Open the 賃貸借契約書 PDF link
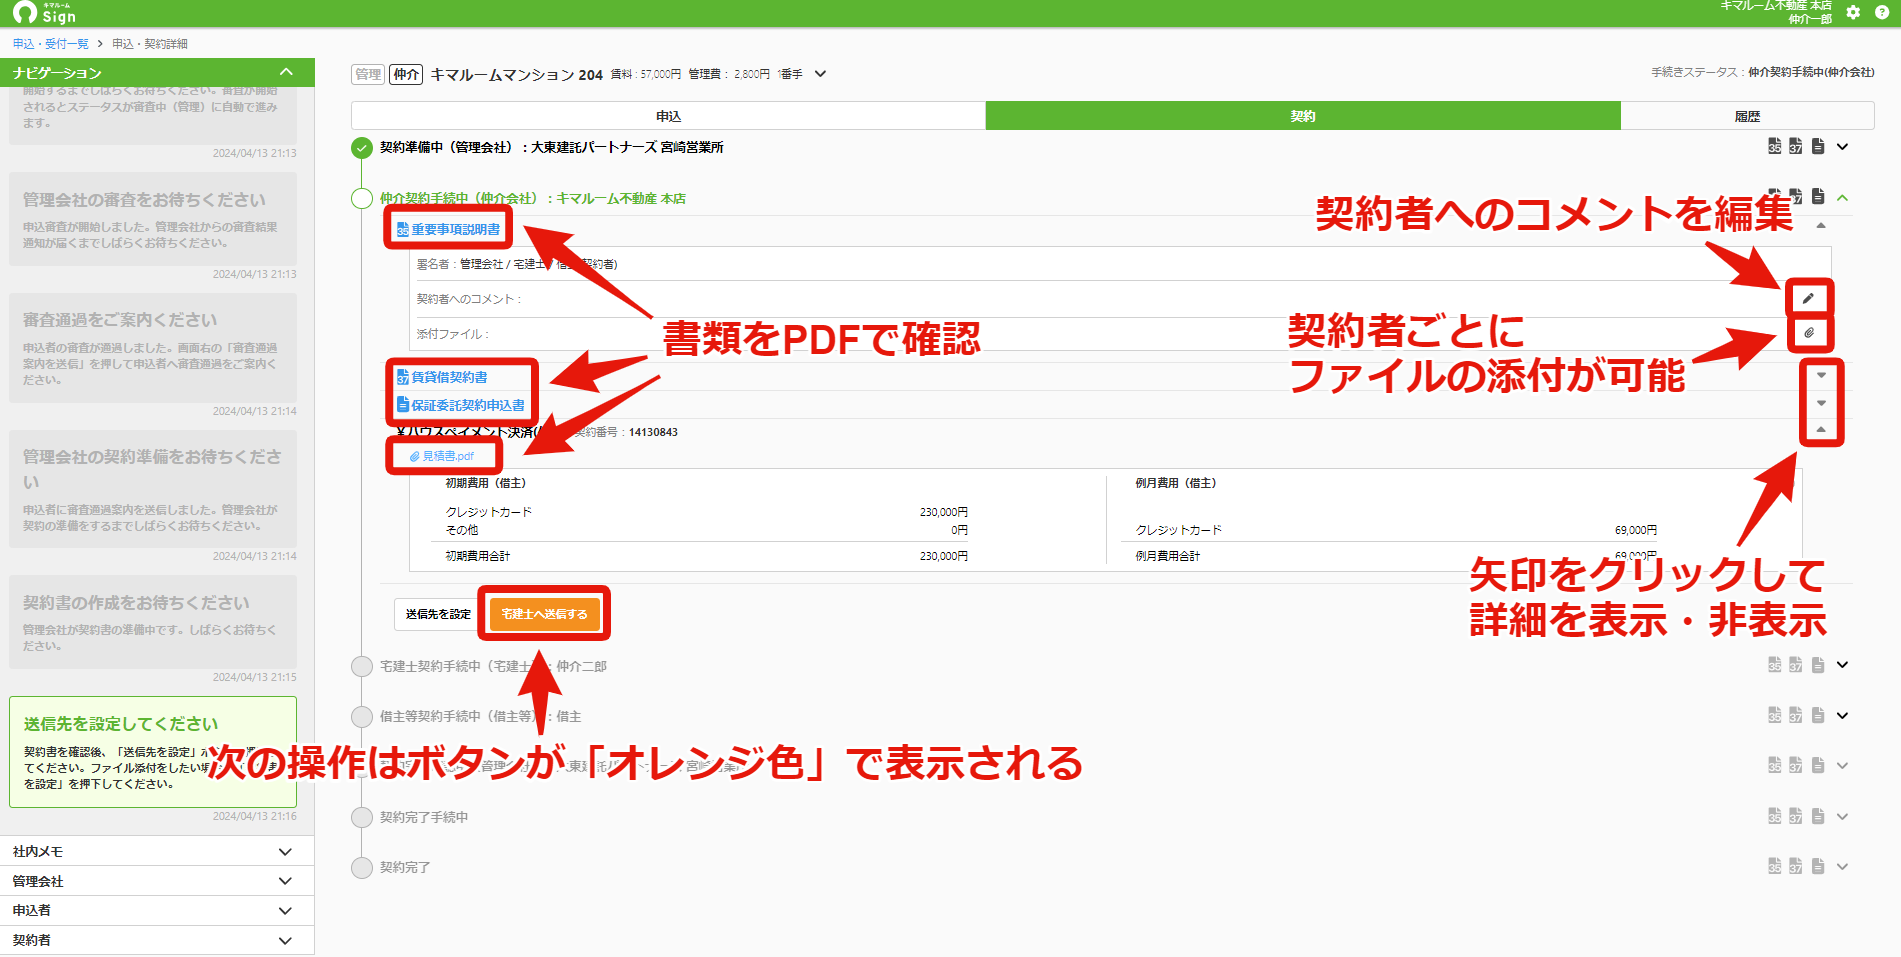The height and width of the screenshot is (957, 1901). (x=442, y=377)
